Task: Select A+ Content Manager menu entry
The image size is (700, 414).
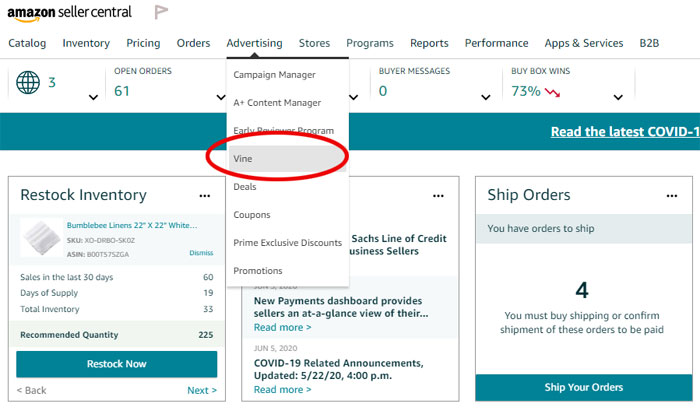Action: [288, 103]
